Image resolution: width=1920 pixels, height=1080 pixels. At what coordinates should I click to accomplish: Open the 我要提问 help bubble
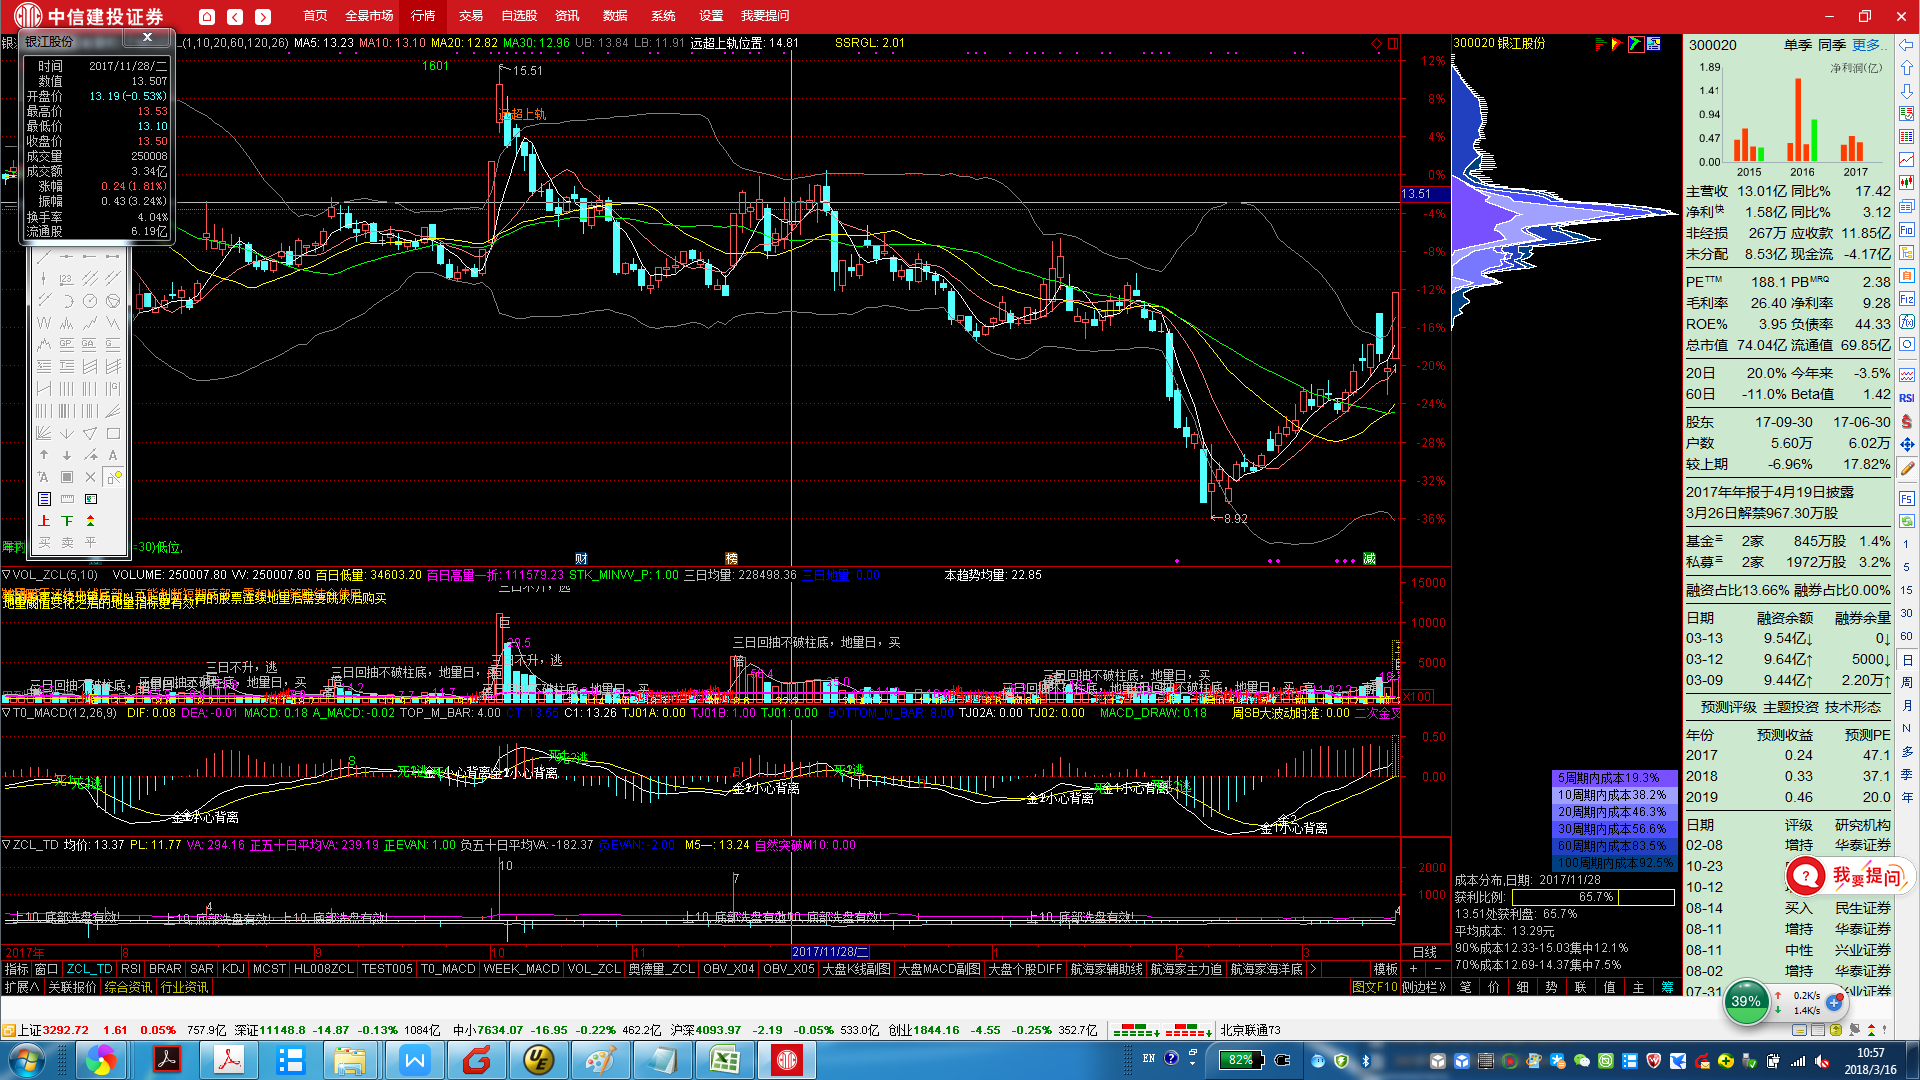pos(1851,877)
